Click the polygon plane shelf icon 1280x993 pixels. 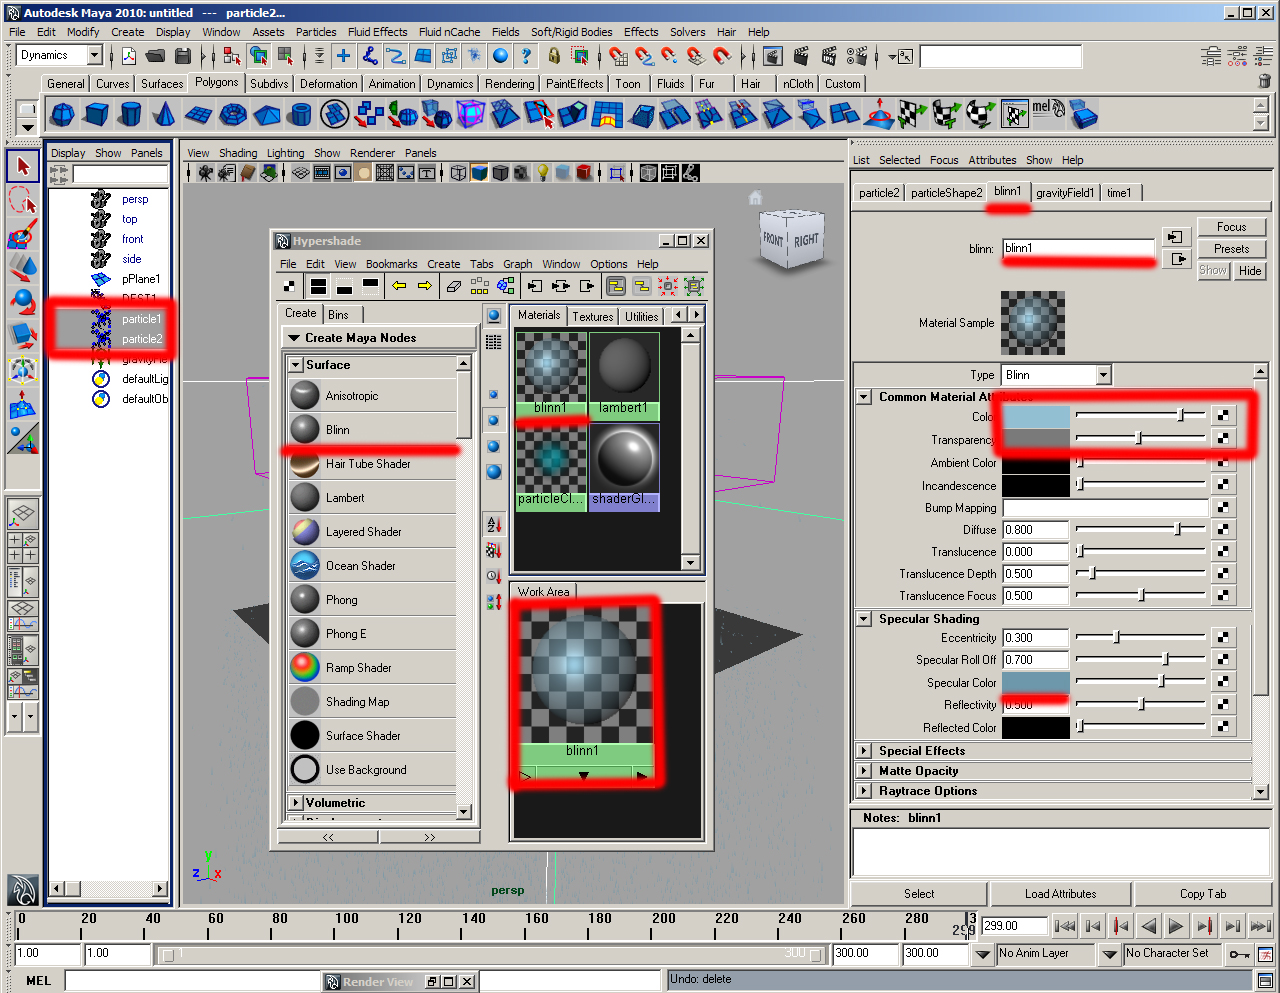coord(199,115)
